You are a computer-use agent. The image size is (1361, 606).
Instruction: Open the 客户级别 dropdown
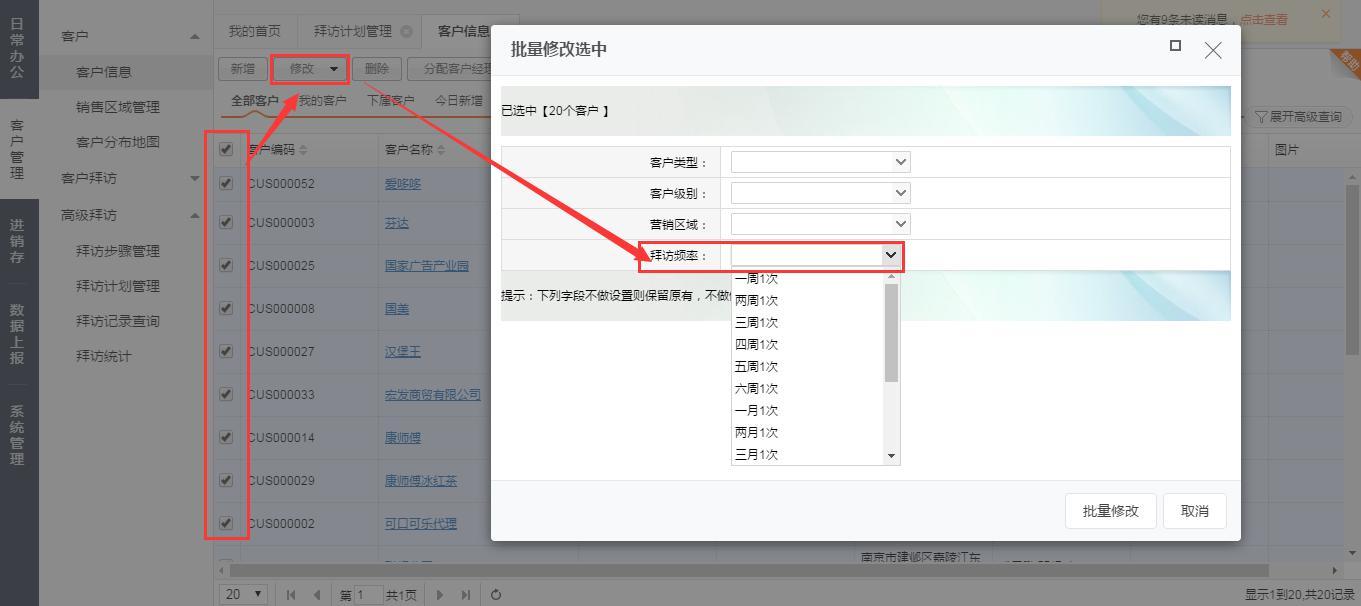click(820, 193)
